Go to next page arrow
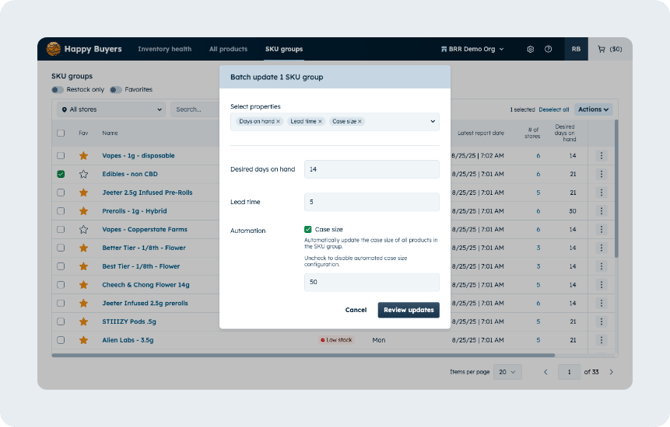 point(611,372)
